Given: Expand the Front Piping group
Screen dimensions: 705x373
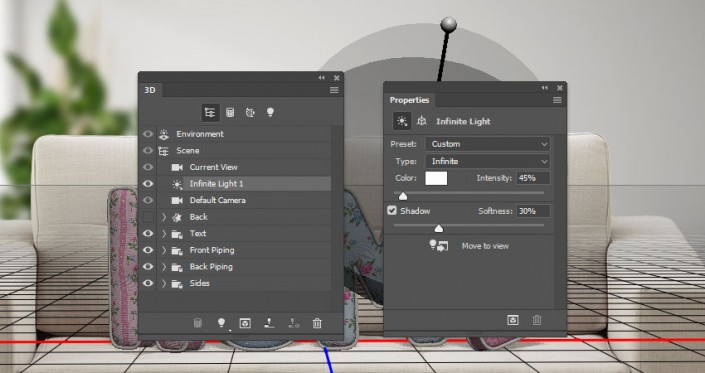Looking at the screenshot, I should click(164, 250).
